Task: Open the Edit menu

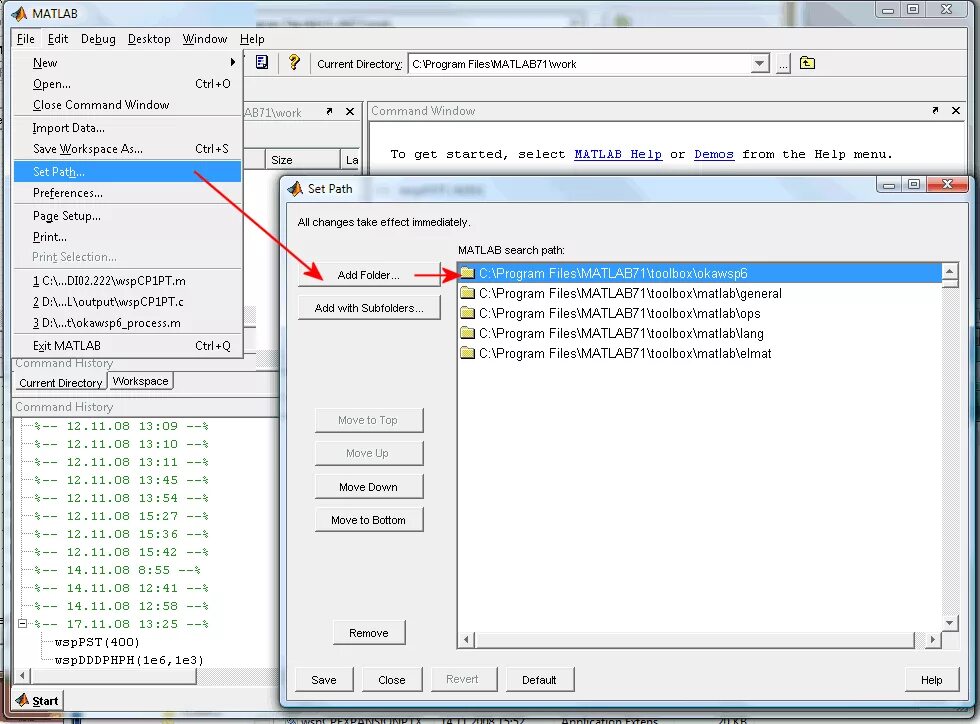Action: point(58,39)
